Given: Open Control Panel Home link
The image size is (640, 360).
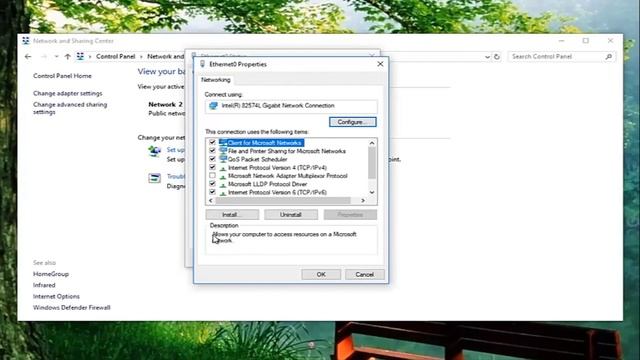Looking at the screenshot, I should pyautogui.click(x=62, y=76).
